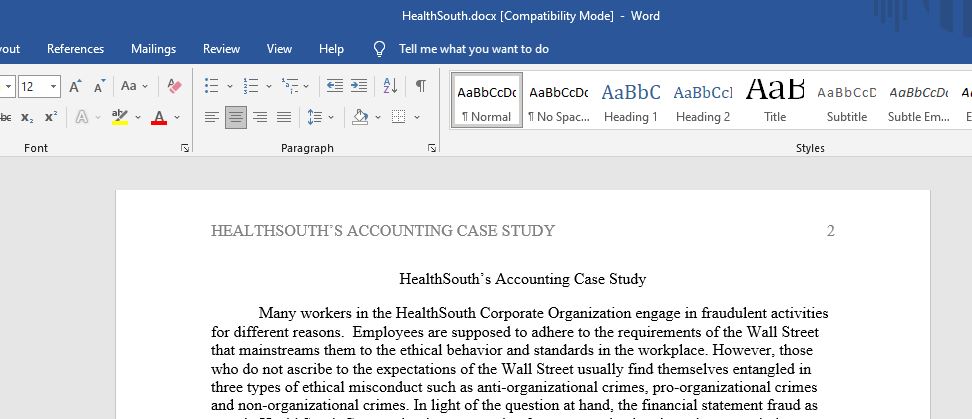972x419 pixels.
Task: Open the Font dialog launcher
Action: tap(185, 148)
